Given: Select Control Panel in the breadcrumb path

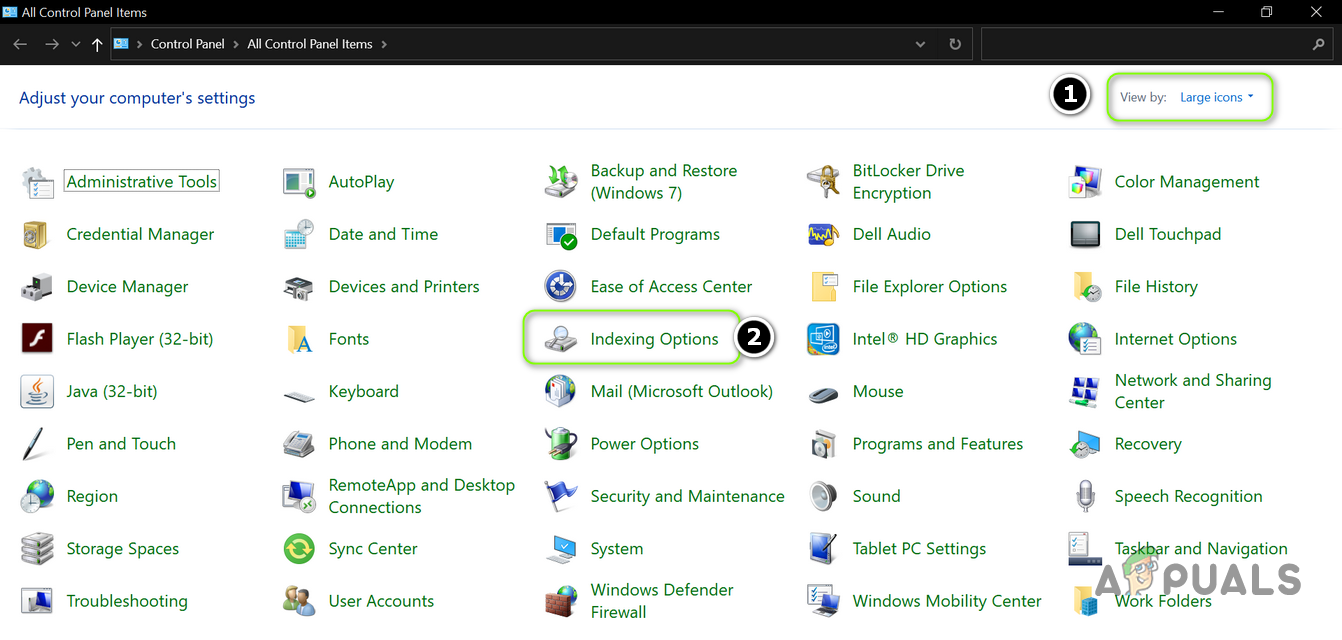Looking at the screenshot, I should (187, 45).
